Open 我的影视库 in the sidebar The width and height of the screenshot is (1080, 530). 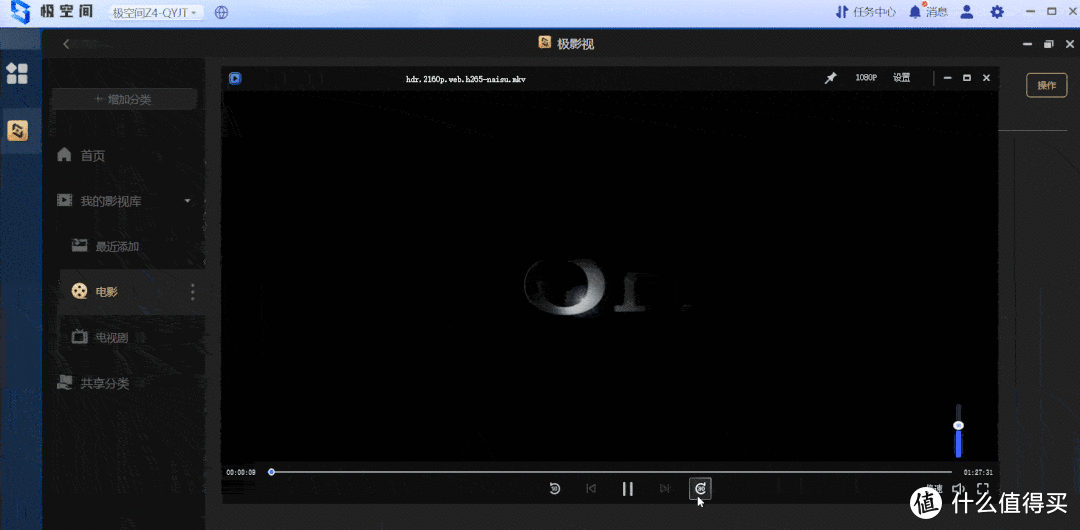pyautogui.click(x=112, y=201)
